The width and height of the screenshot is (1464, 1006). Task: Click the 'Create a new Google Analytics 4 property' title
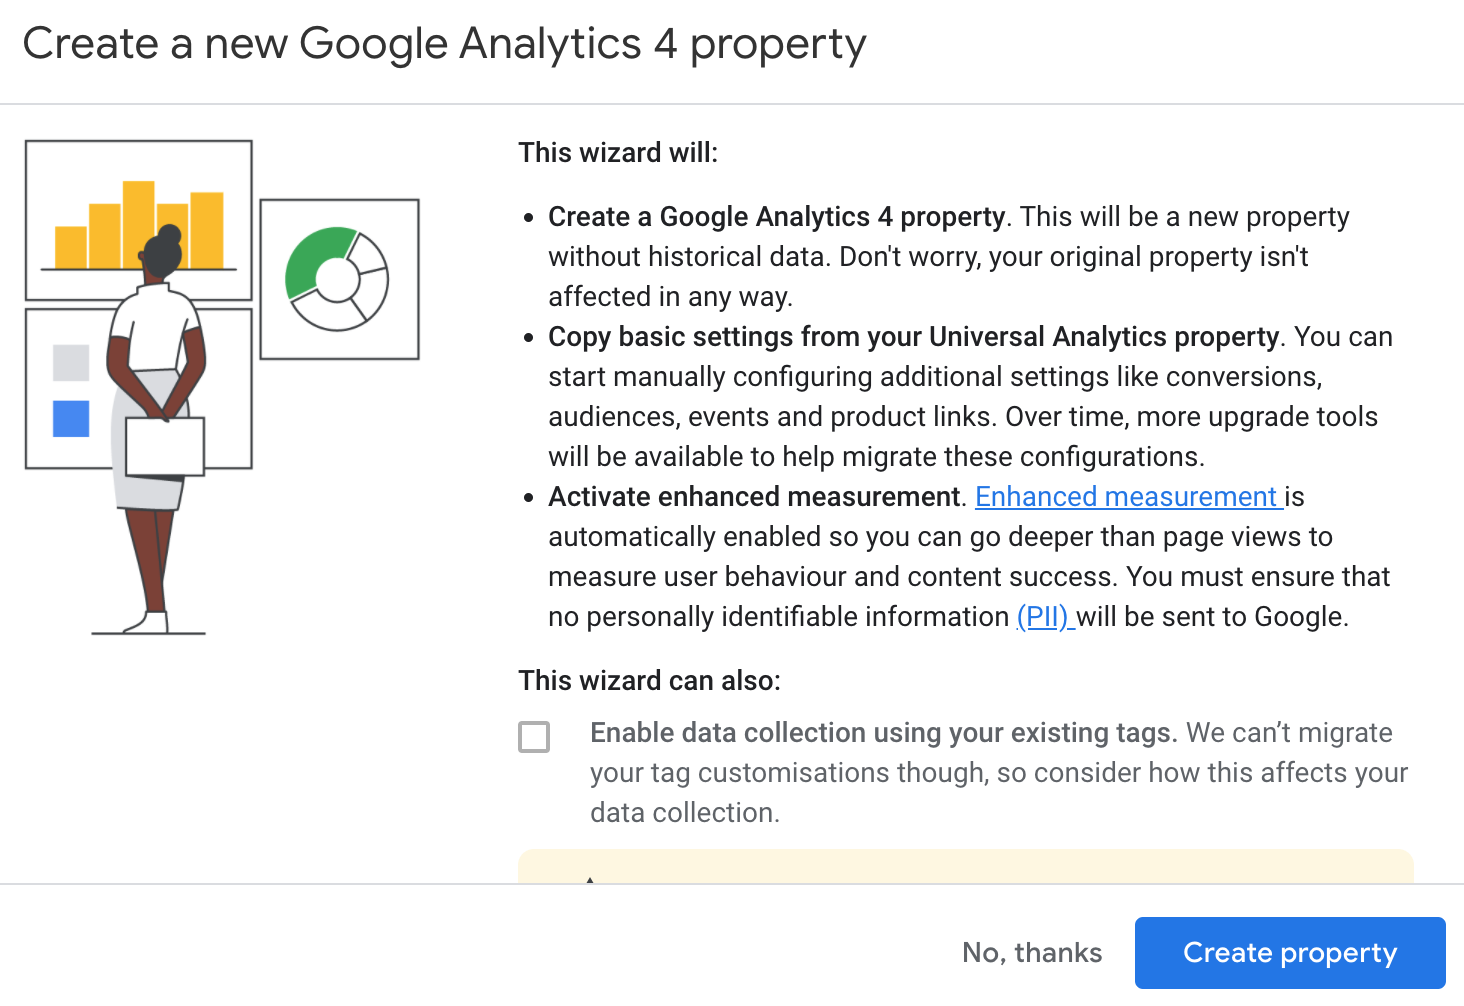point(444,45)
